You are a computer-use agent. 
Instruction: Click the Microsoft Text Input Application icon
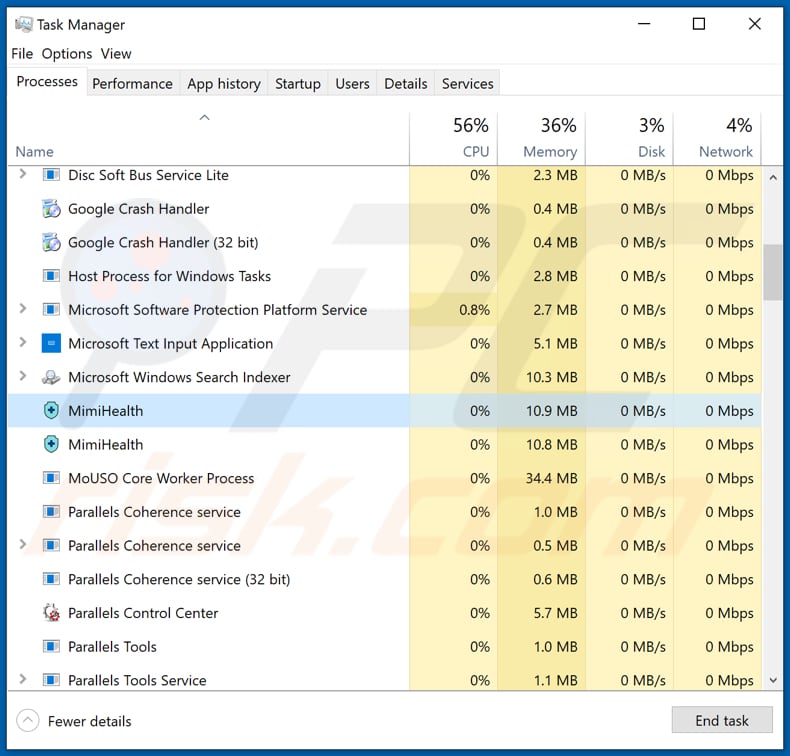point(51,343)
